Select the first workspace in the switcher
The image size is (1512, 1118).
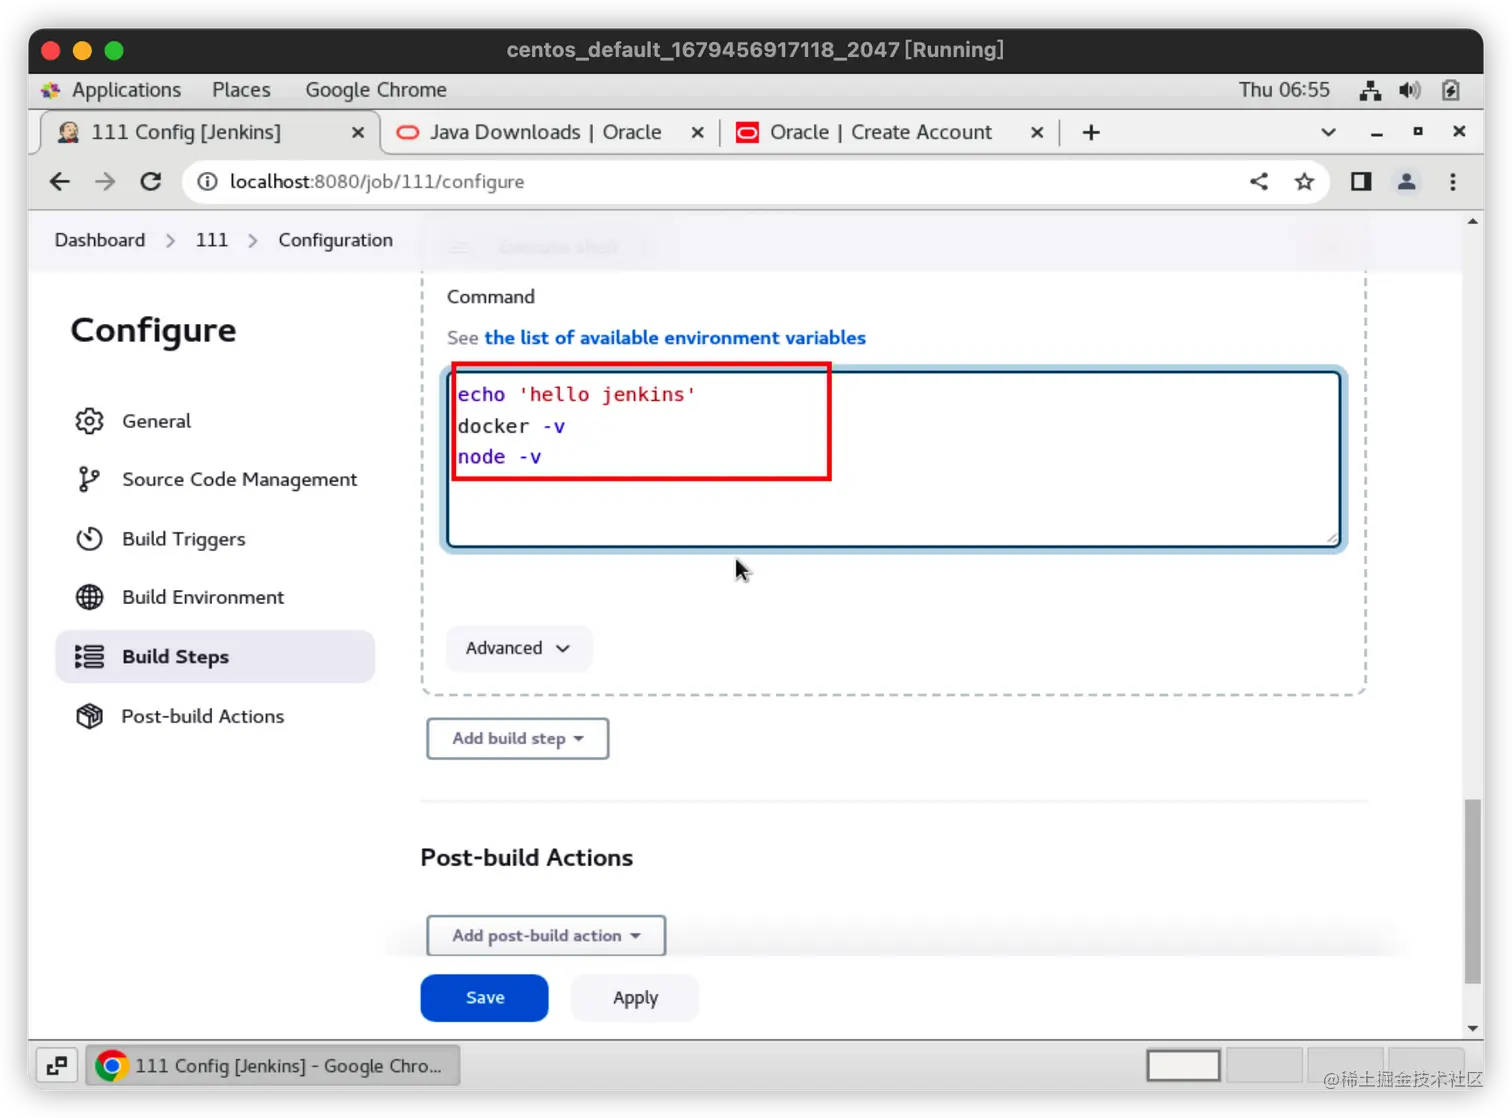click(x=1183, y=1066)
